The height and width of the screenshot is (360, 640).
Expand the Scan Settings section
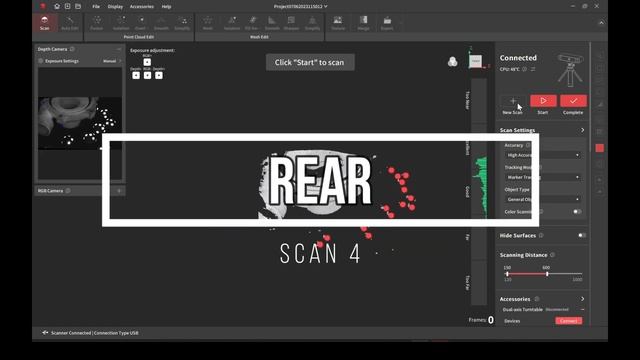582,130
